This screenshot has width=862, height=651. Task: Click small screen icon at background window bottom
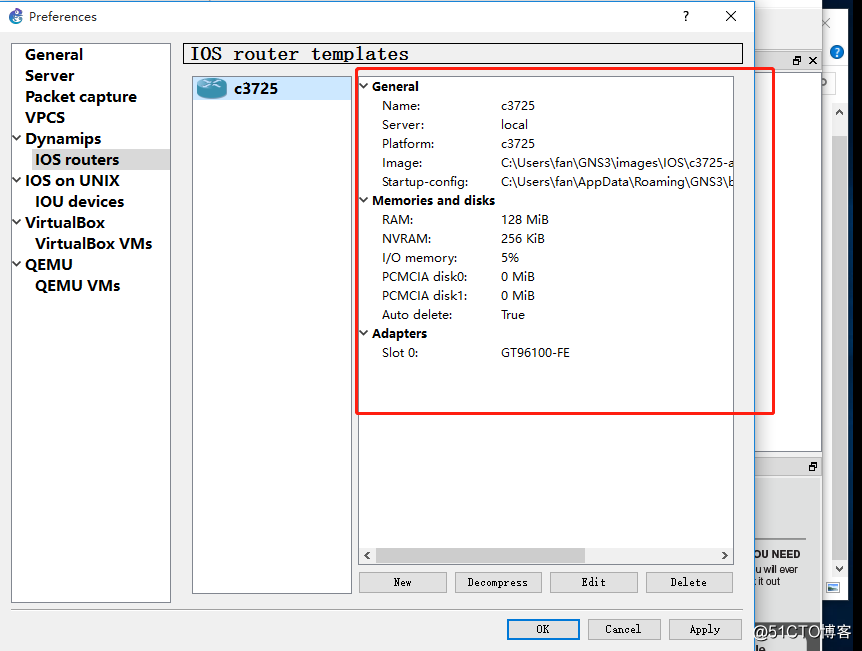[833, 588]
